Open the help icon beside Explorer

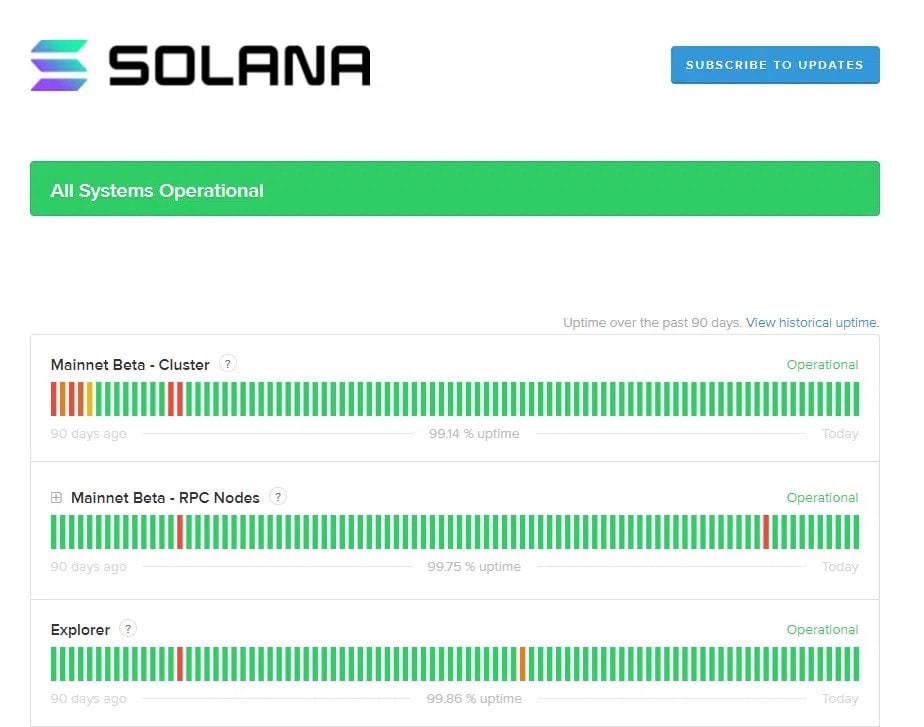(x=128, y=629)
